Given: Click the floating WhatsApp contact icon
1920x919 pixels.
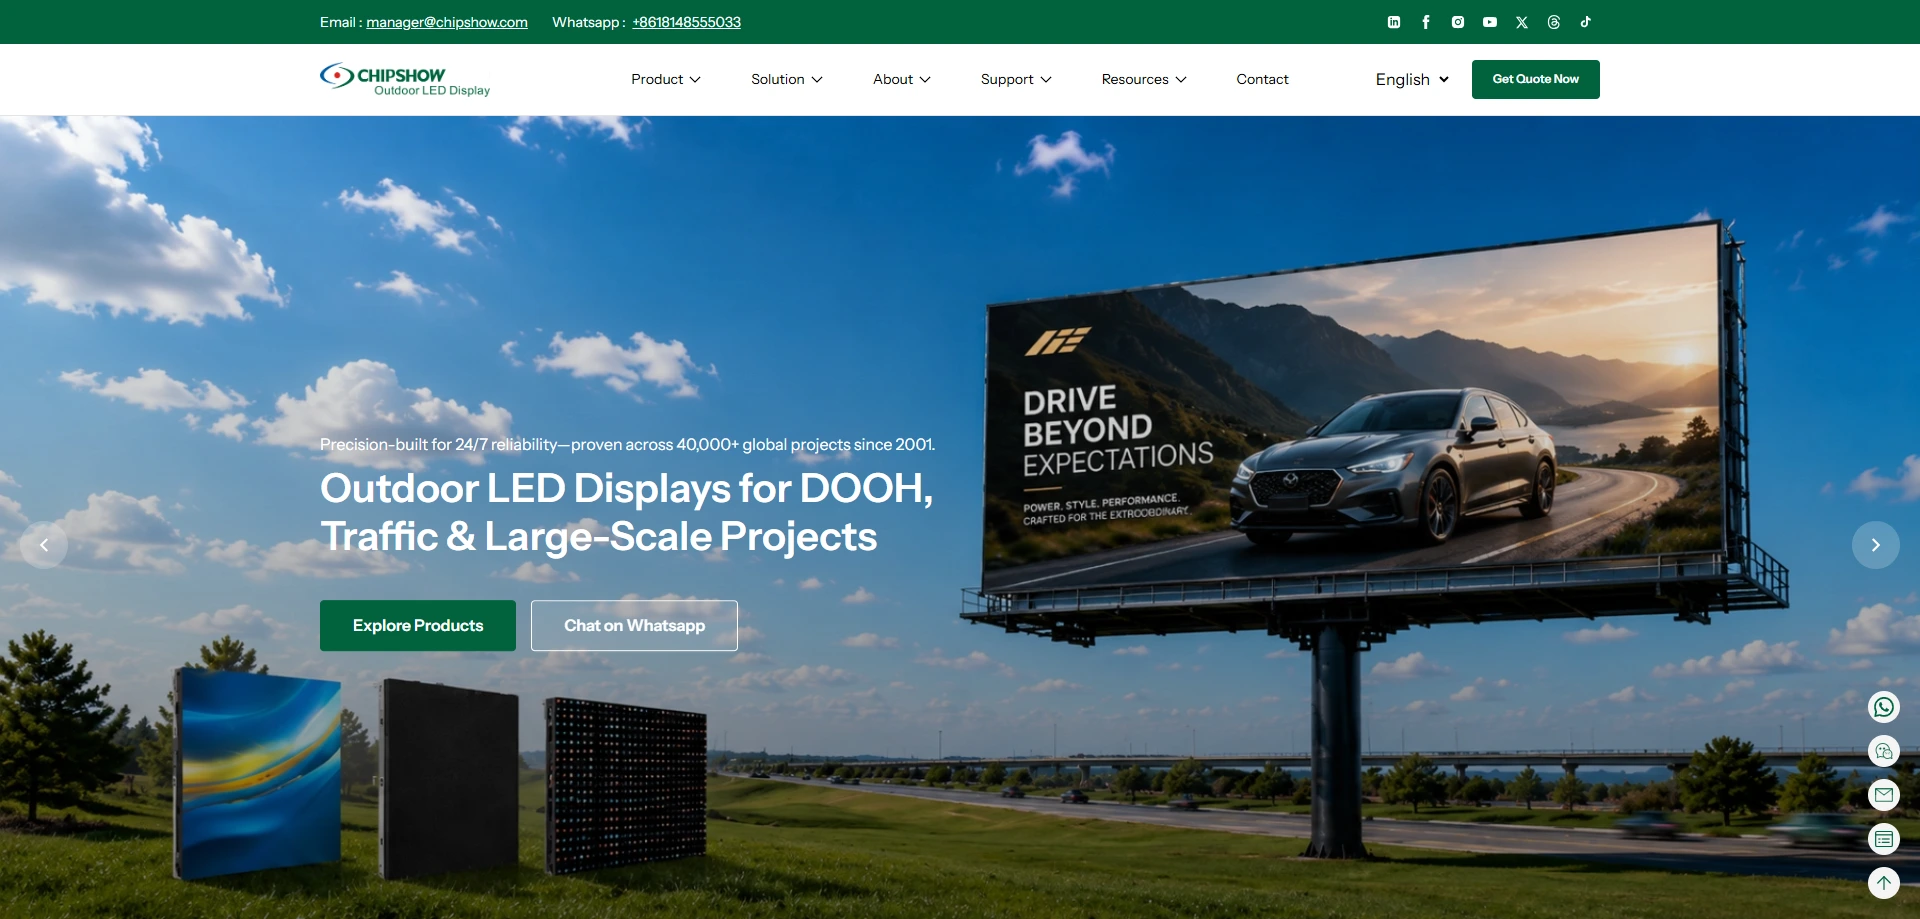Looking at the screenshot, I should pos(1884,707).
